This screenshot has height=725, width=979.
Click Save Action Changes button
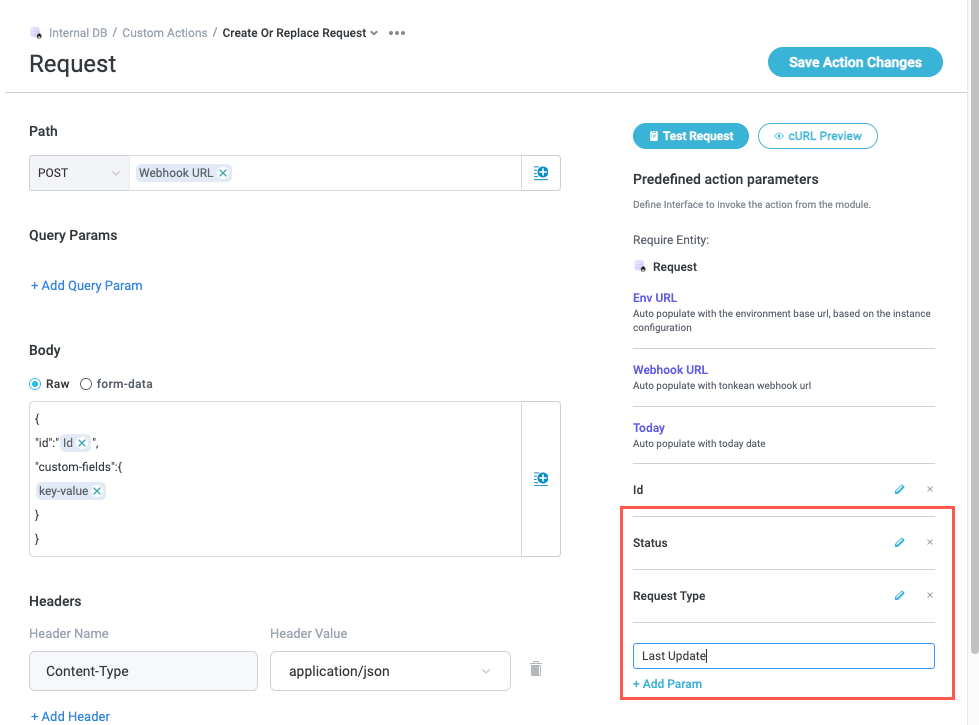855,62
